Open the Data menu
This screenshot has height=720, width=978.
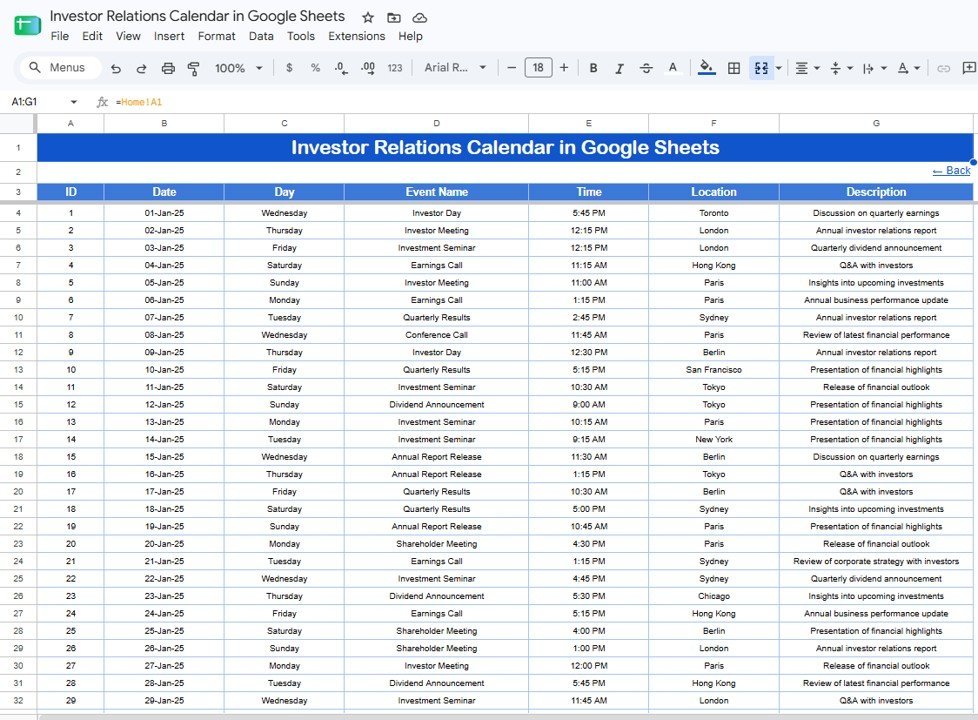click(261, 36)
